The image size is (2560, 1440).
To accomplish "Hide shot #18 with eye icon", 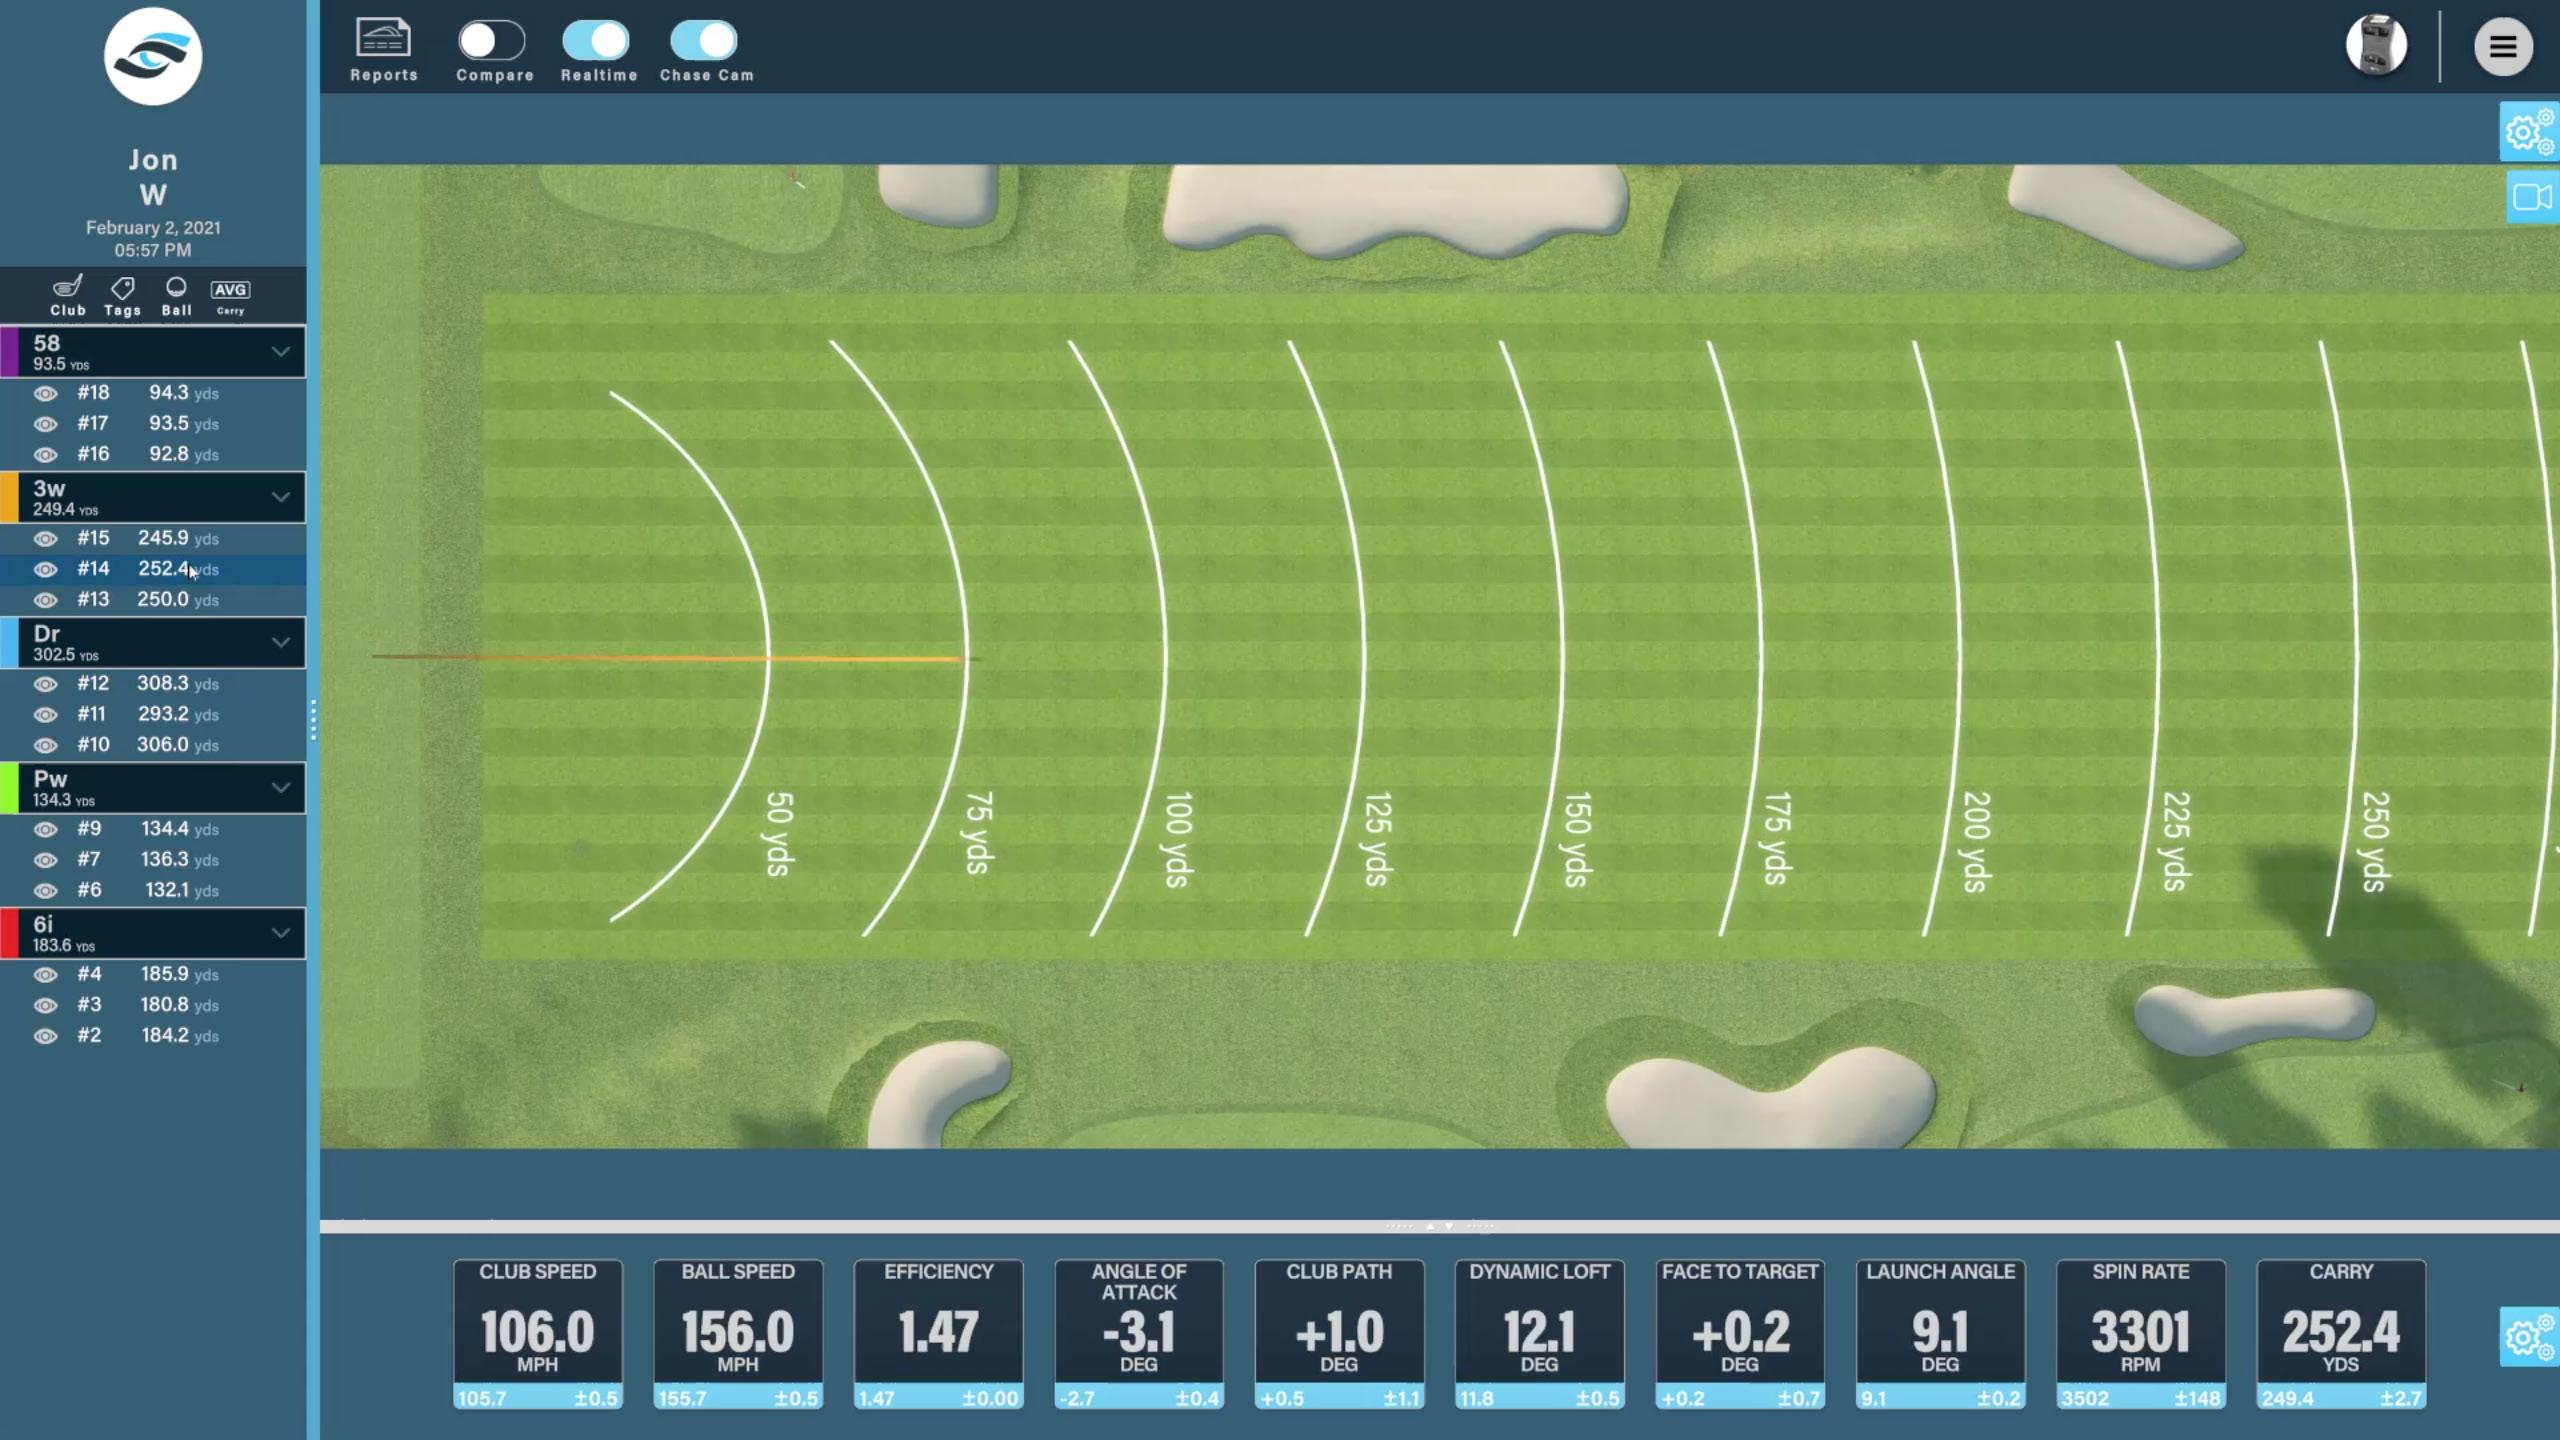I will click(45, 393).
